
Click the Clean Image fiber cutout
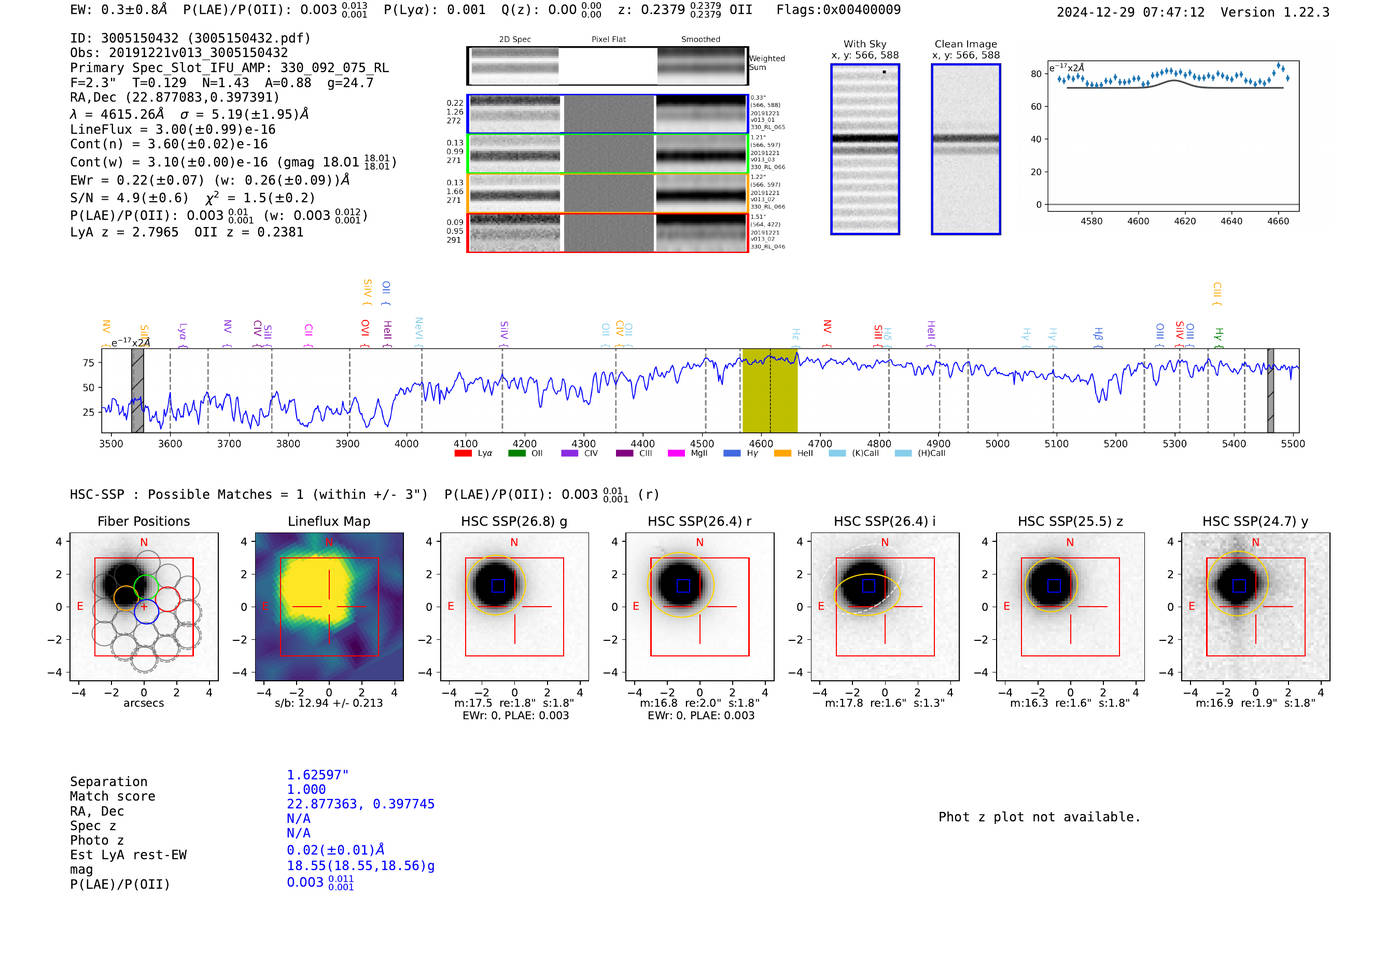coord(966,149)
